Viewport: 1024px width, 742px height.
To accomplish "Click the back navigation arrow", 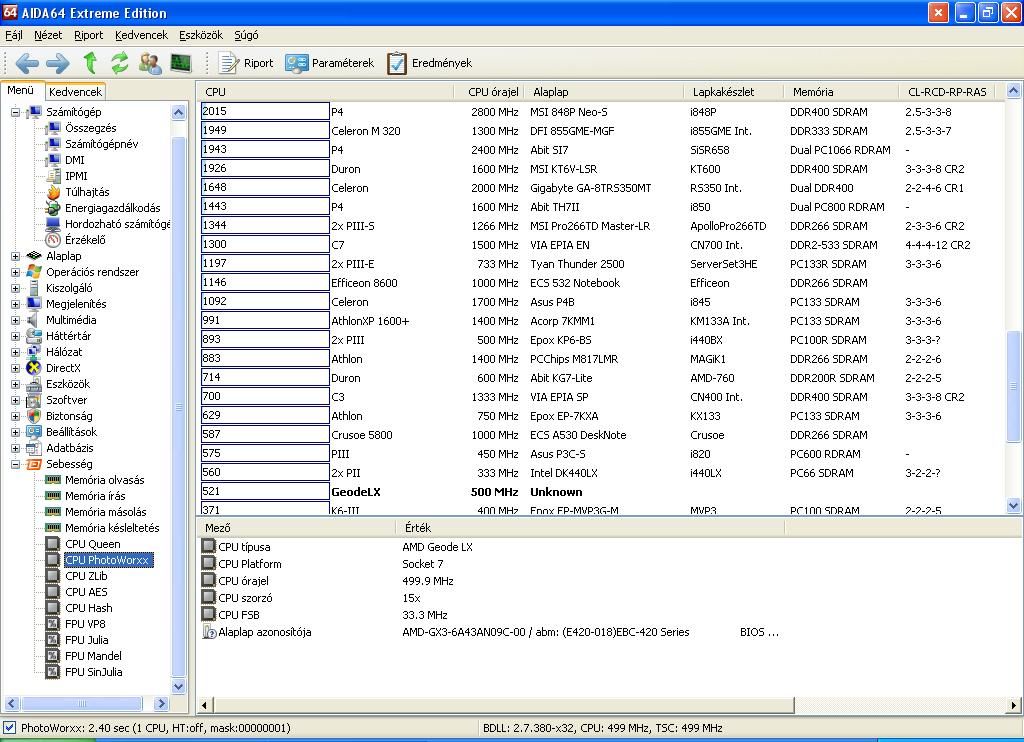I will [x=27, y=63].
